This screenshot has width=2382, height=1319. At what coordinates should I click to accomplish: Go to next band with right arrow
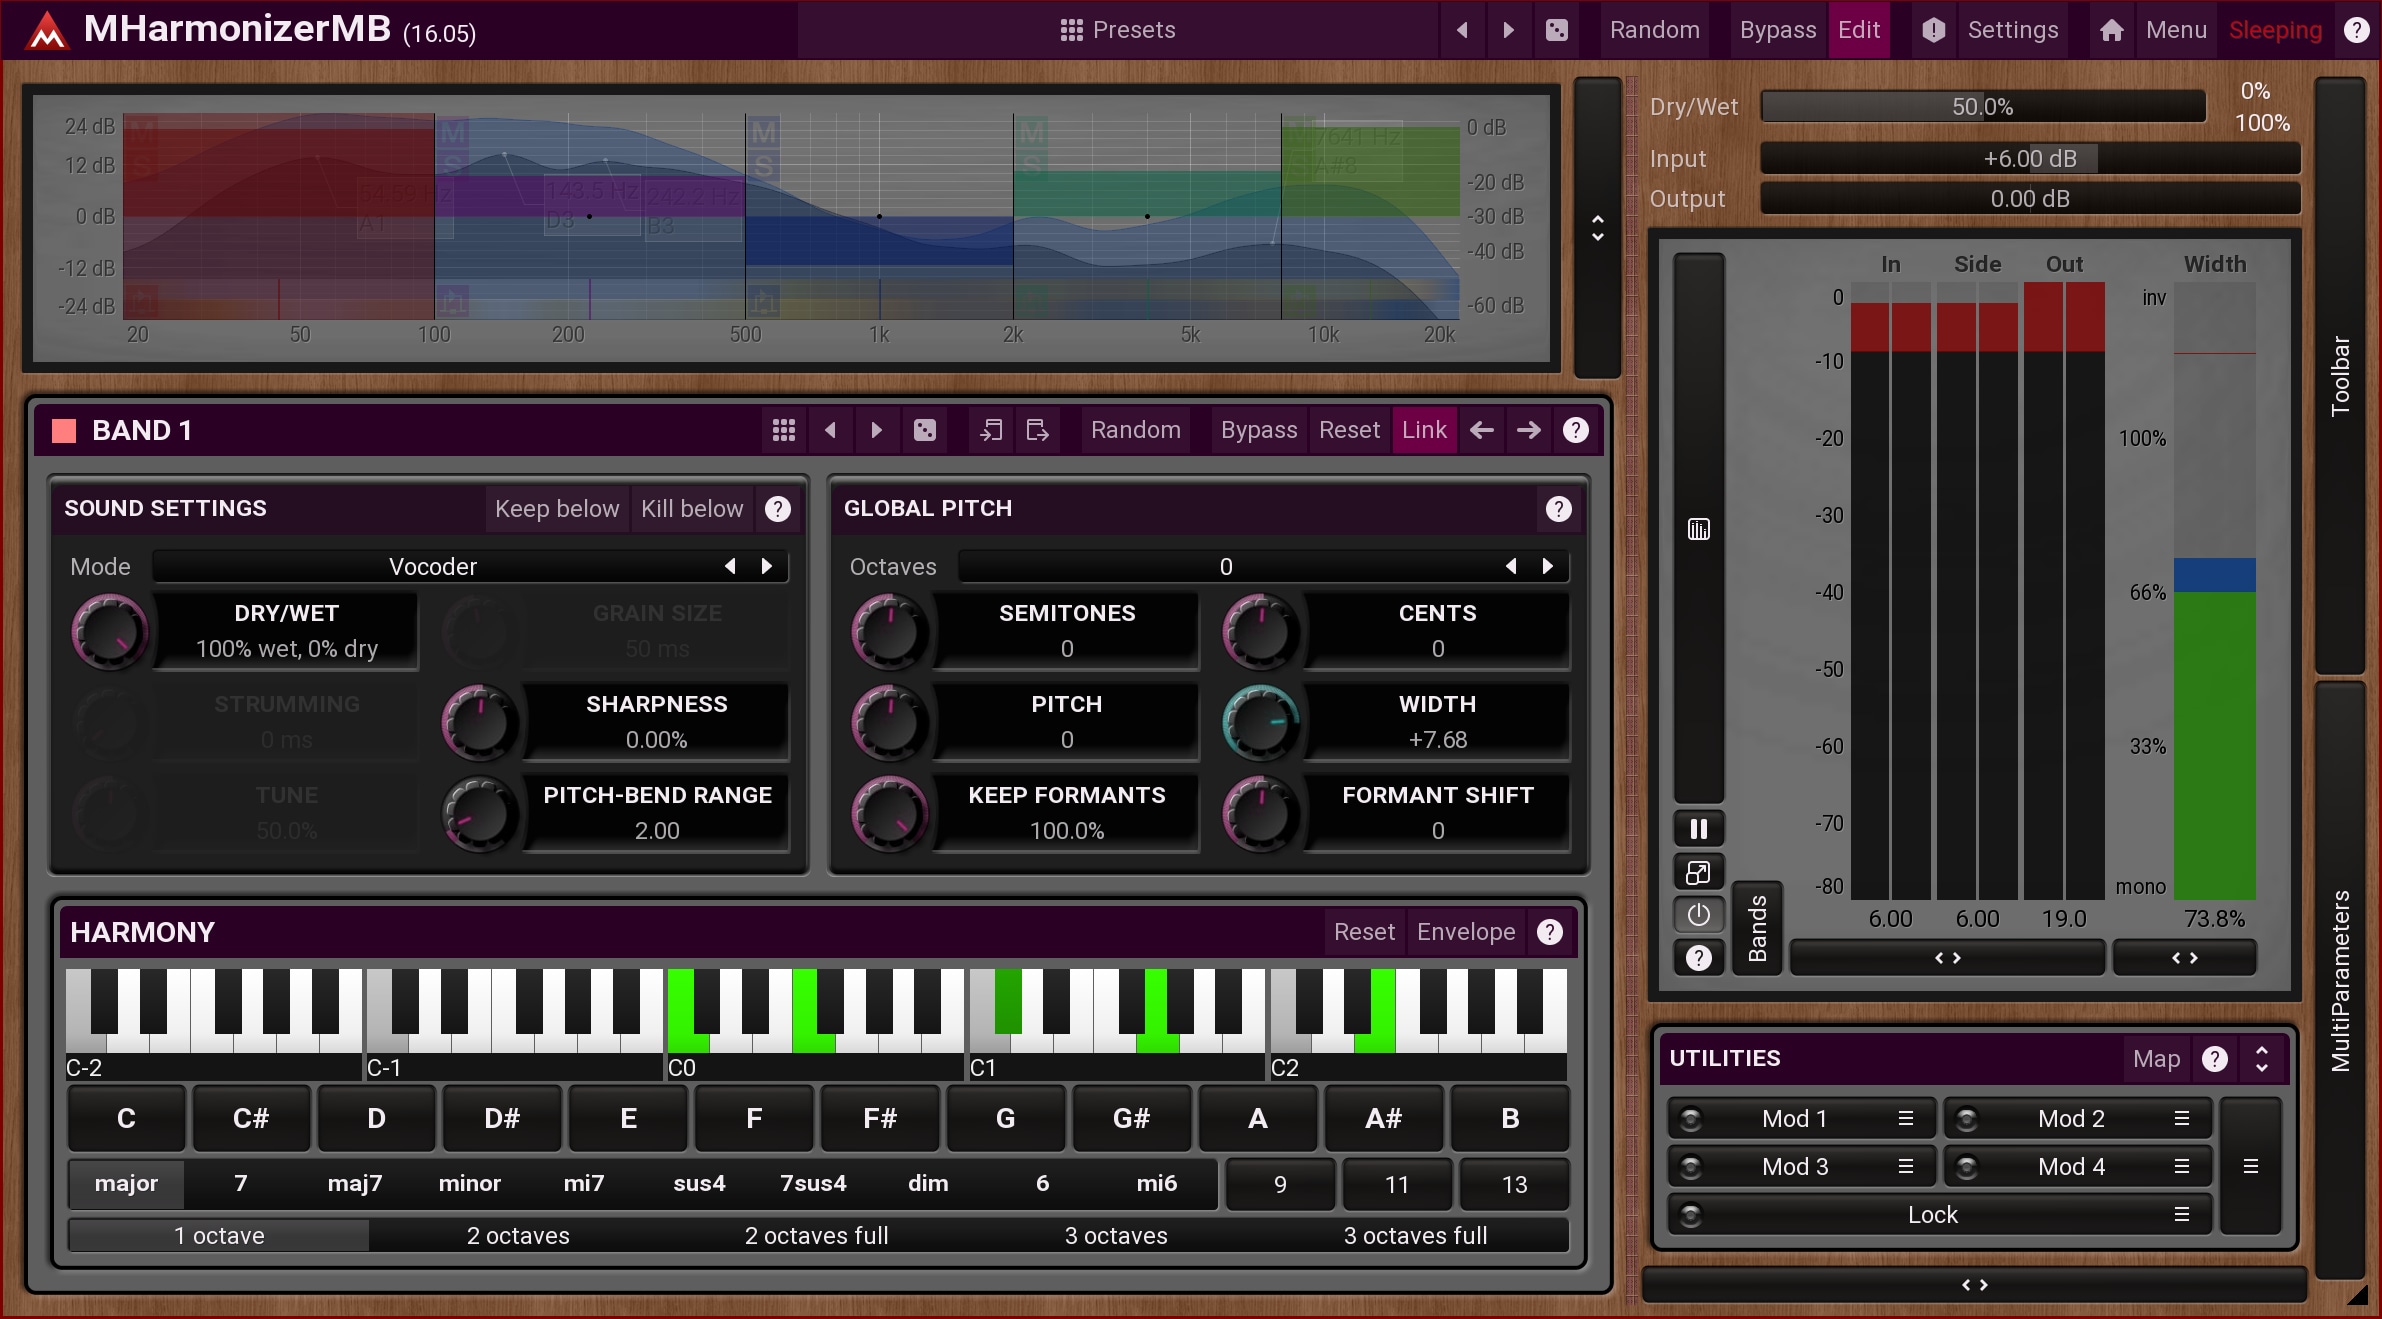(1528, 430)
